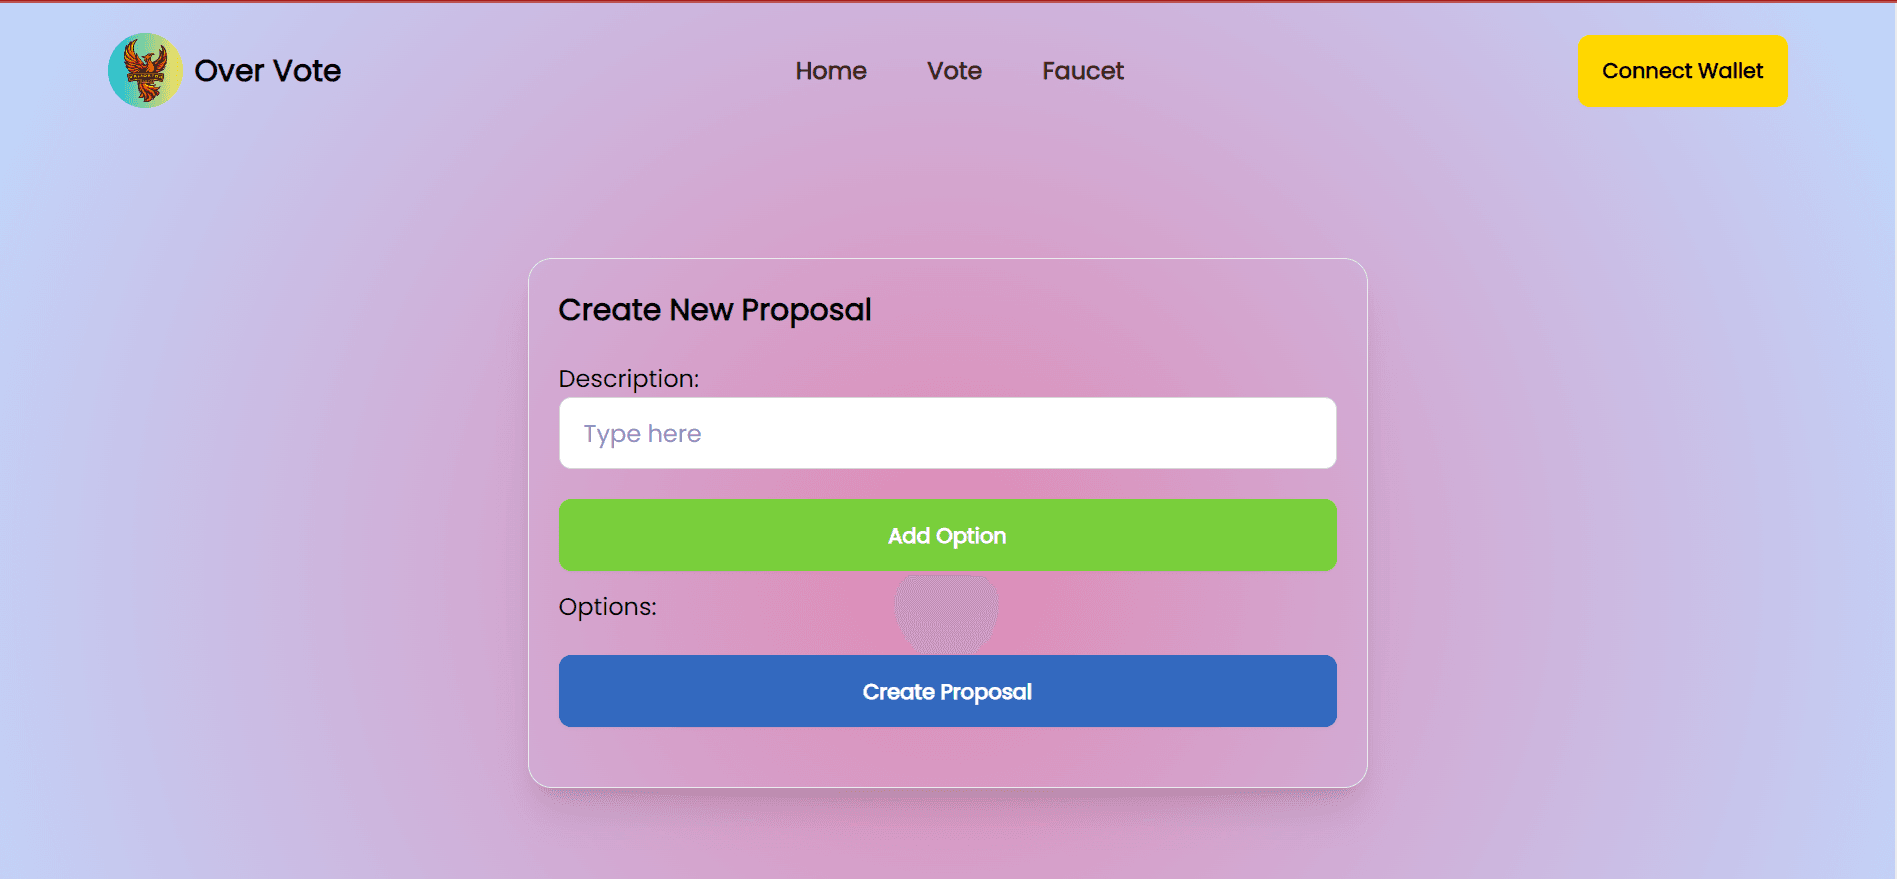This screenshot has height=879, width=1897.
Task: Open the Vote nav item
Action: coord(954,71)
